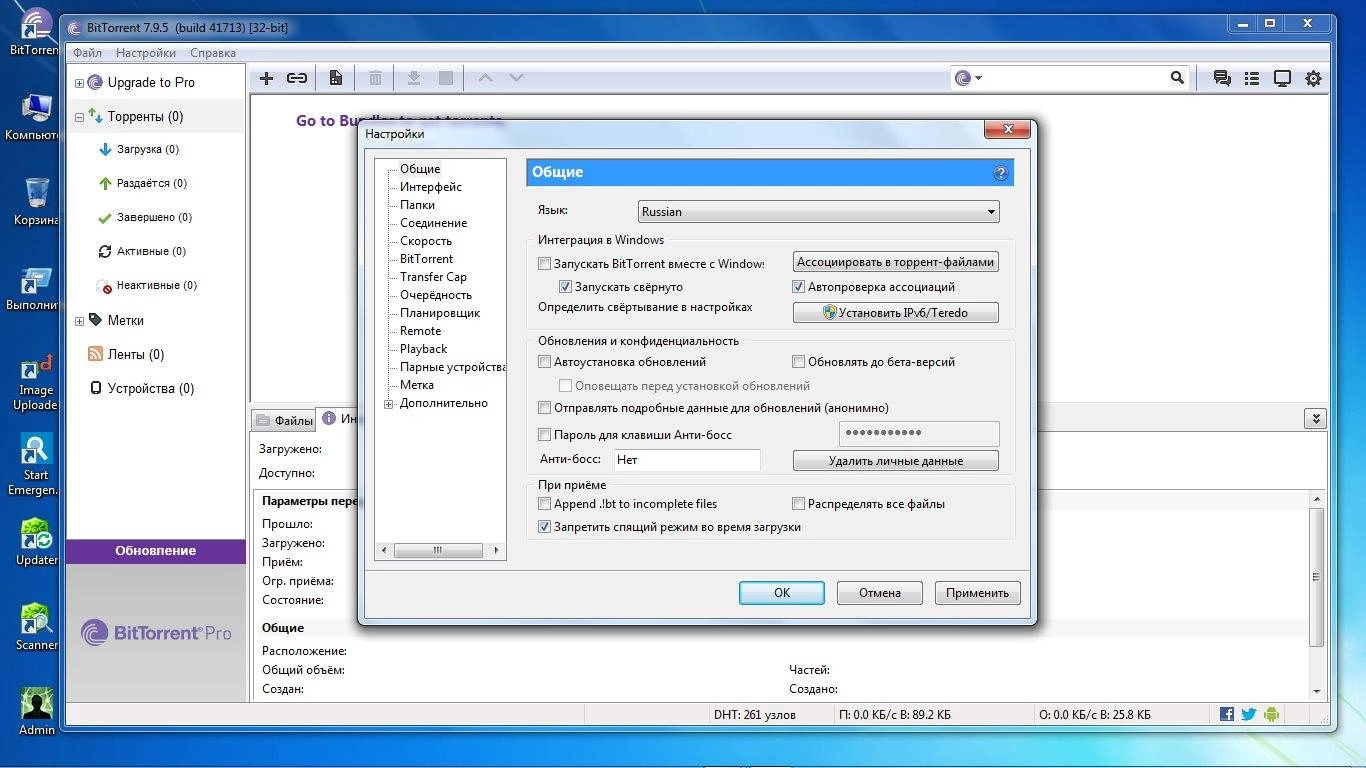Select Соединение in settings tree
The image size is (1366, 768).
pyautogui.click(x=433, y=223)
